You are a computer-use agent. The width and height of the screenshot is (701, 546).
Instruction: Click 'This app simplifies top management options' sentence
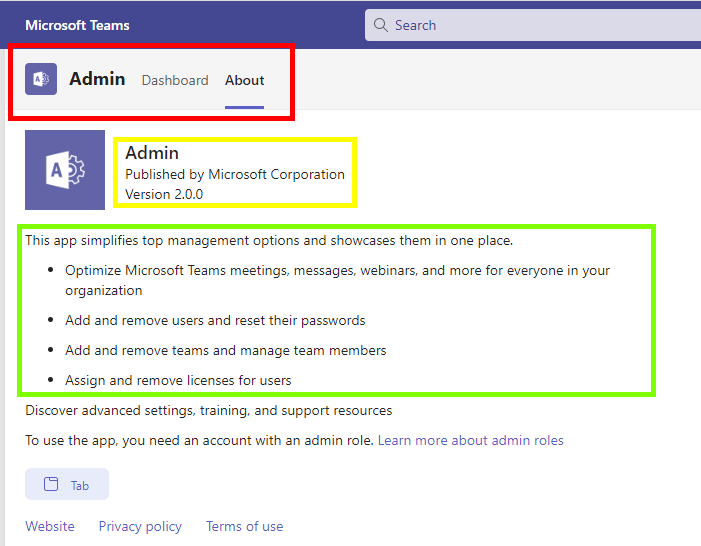pos(269,241)
